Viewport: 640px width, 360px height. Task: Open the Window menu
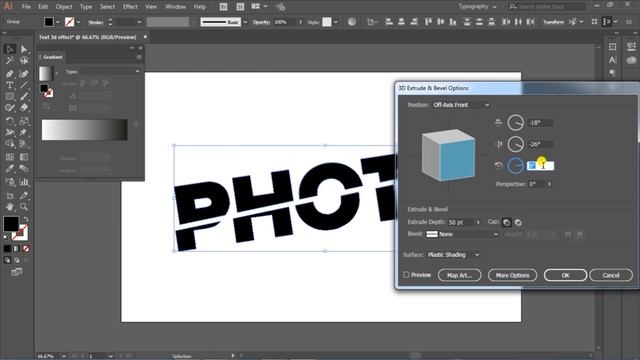point(176,7)
